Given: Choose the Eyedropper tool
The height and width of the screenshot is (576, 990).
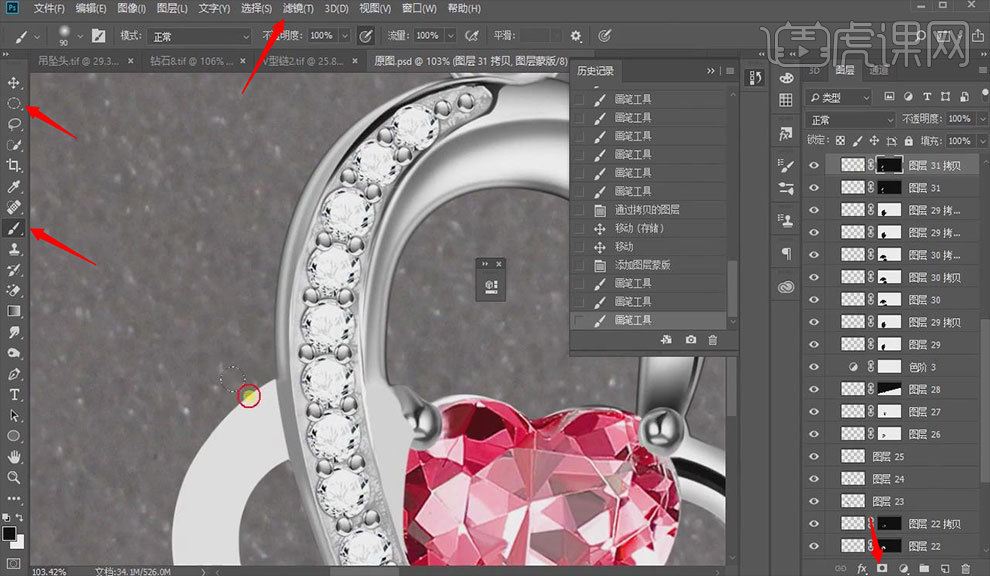Looking at the screenshot, I should click(x=14, y=187).
